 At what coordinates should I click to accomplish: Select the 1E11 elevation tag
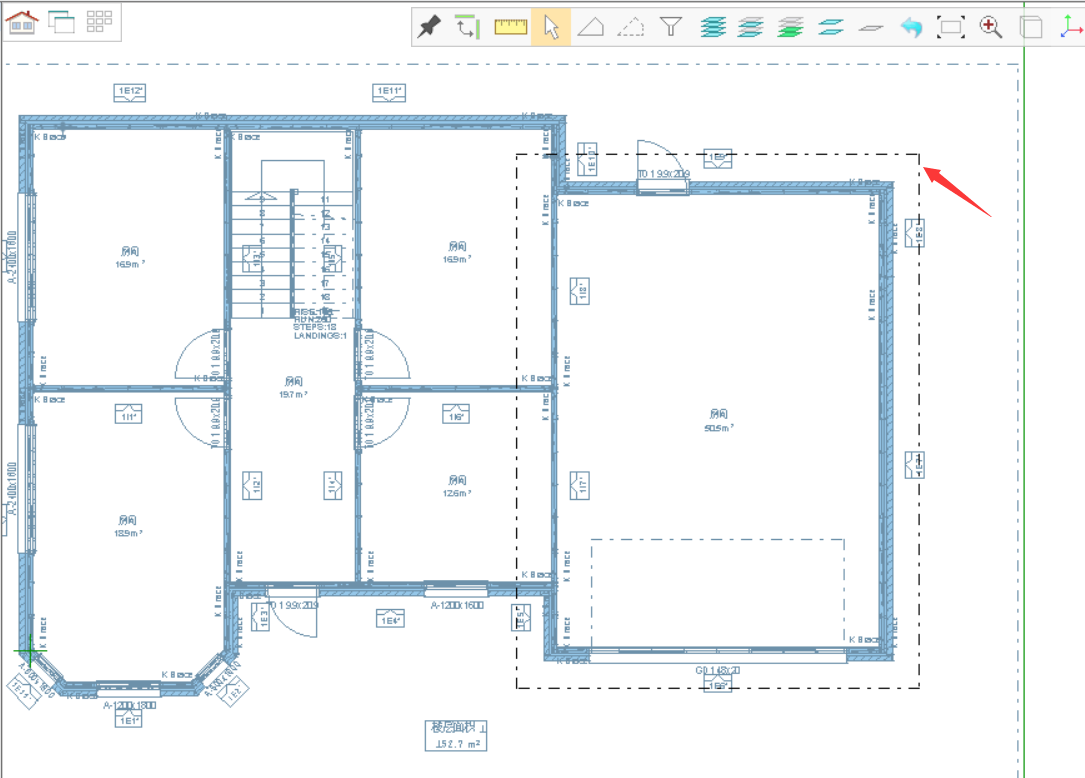389,93
